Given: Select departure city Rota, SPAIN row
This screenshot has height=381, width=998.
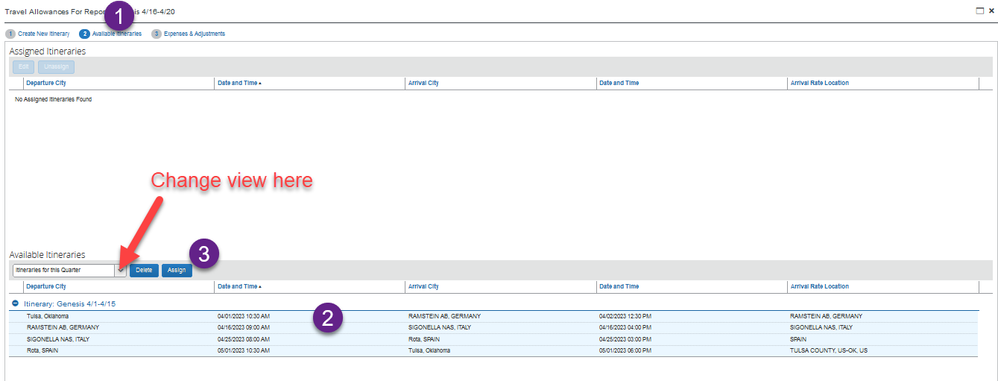Looking at the screenshot, I should [43, 351].
